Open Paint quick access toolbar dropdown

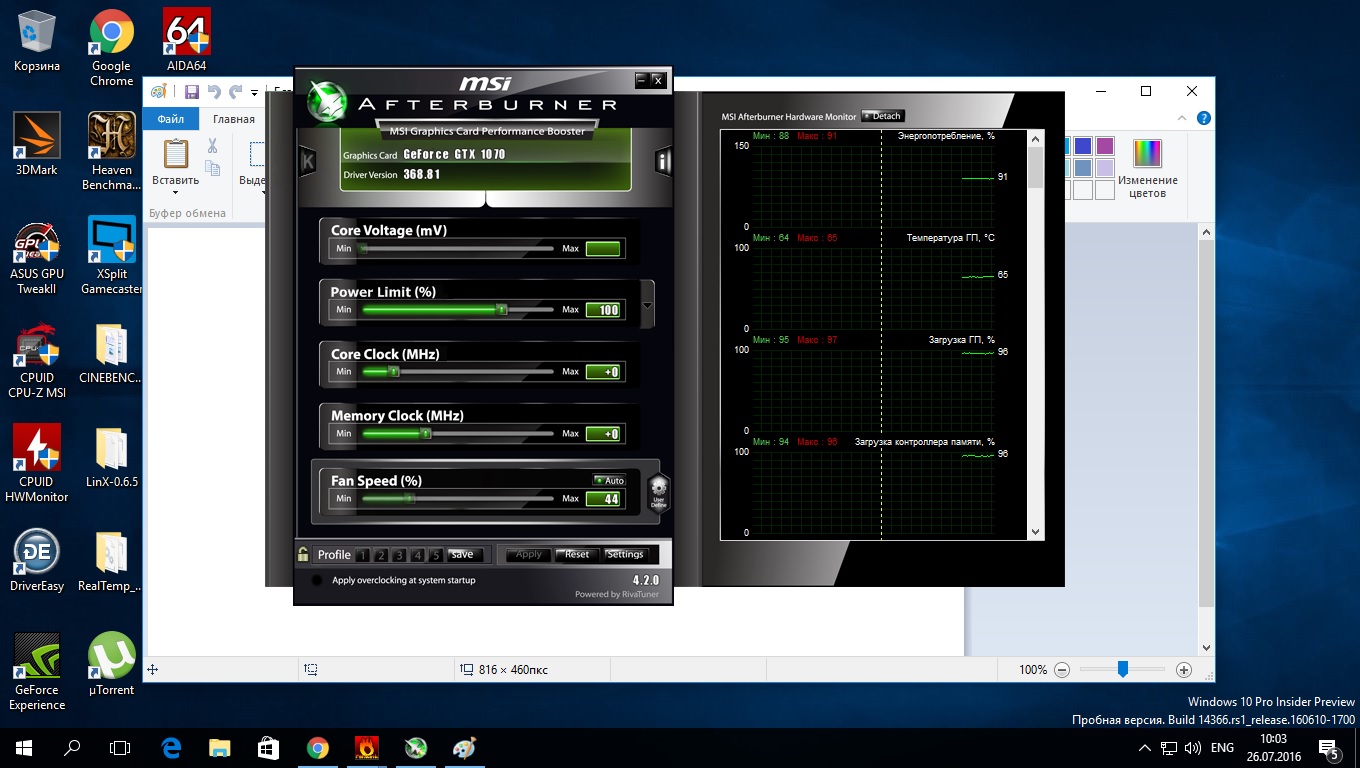coord(255,93)
